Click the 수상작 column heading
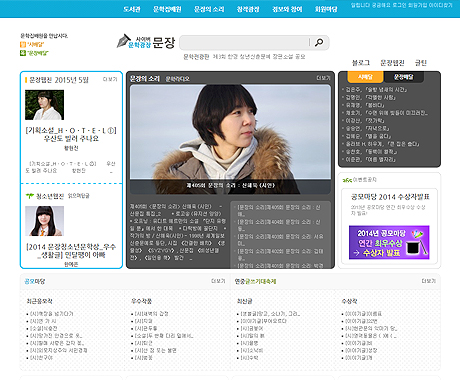The image size is (460, 380). coord(349,301)
